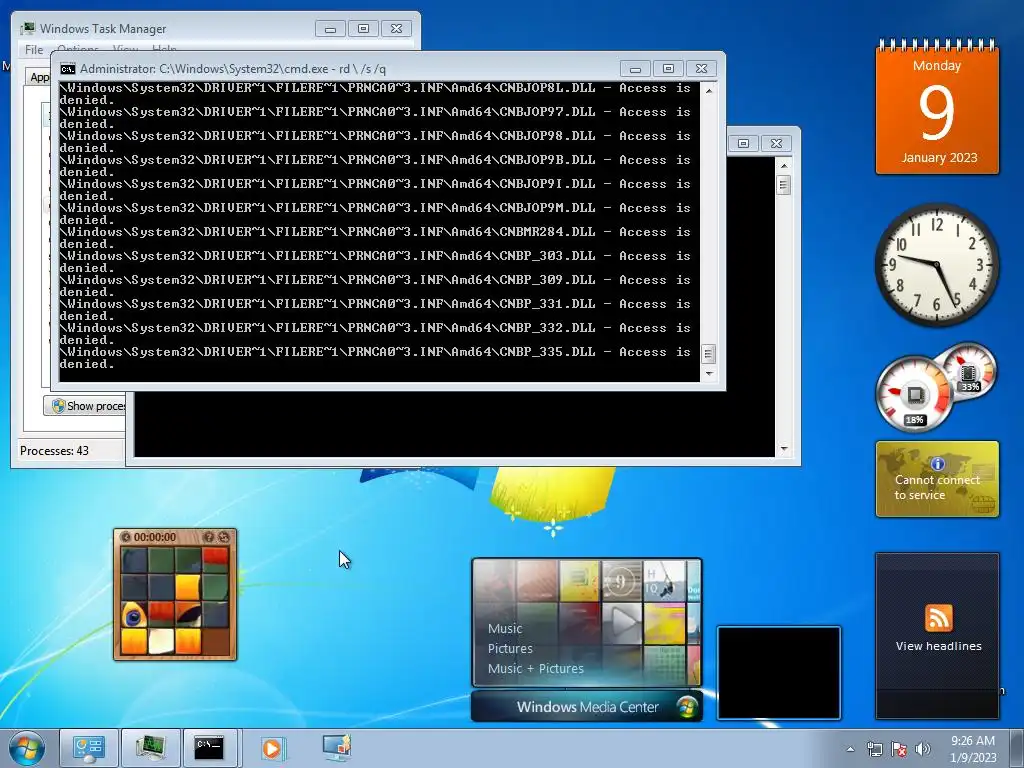Click the Windows orb on the Media Center bar
Screen dimensions: 1024x768
[687, 707]
